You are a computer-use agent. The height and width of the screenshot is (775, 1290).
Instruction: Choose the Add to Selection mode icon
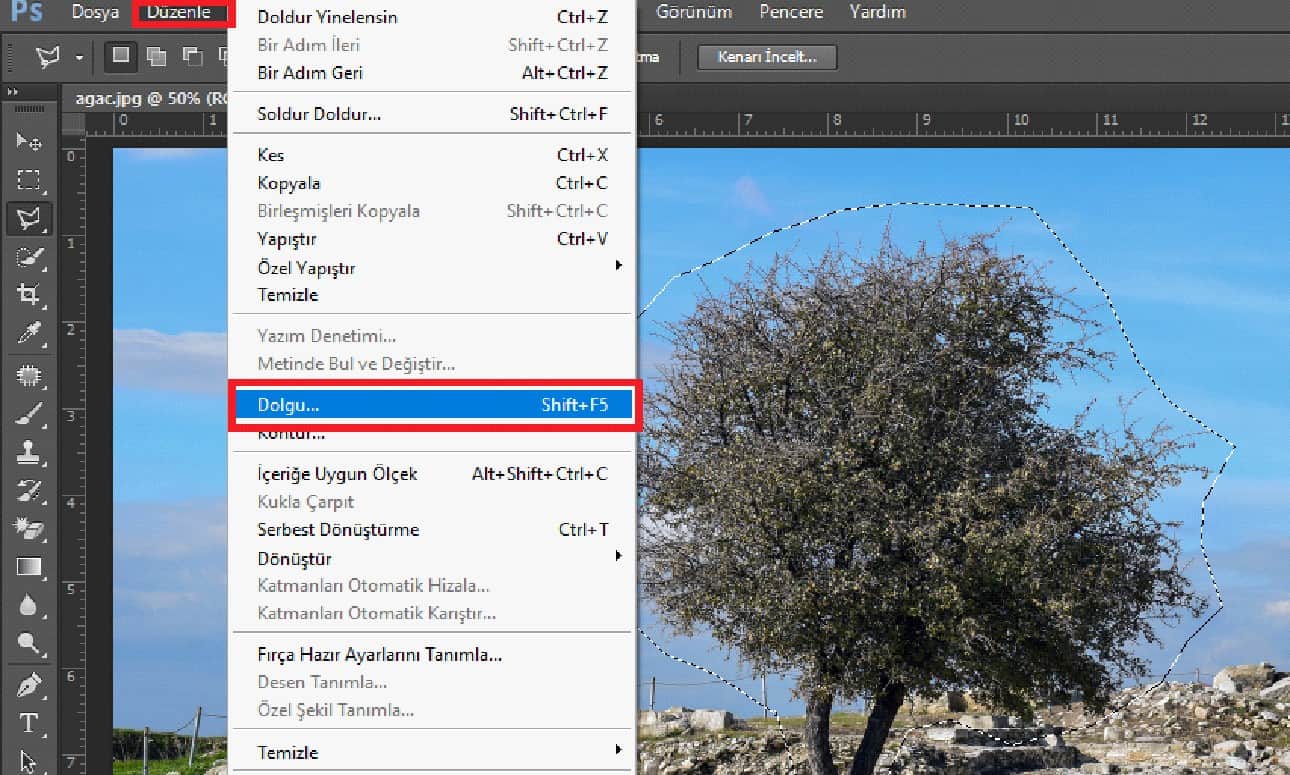156,56
